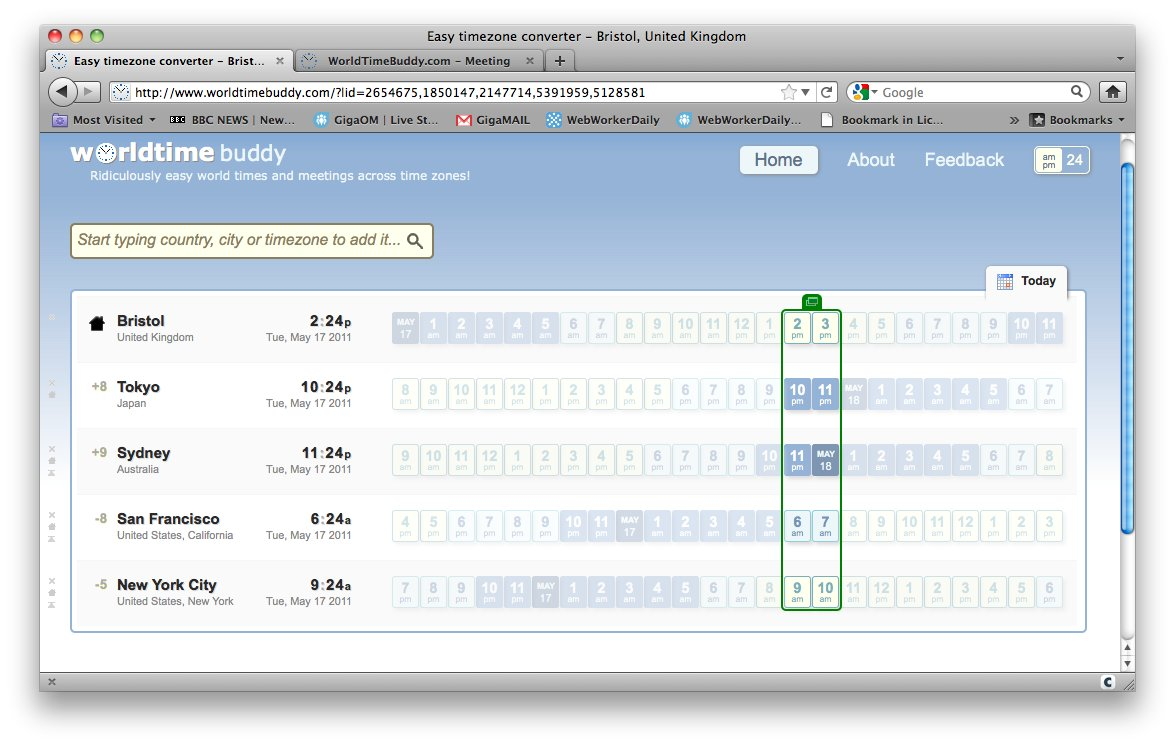Open the GigaMAIL bookmark
1175x746 pixels.
(493, 120)
